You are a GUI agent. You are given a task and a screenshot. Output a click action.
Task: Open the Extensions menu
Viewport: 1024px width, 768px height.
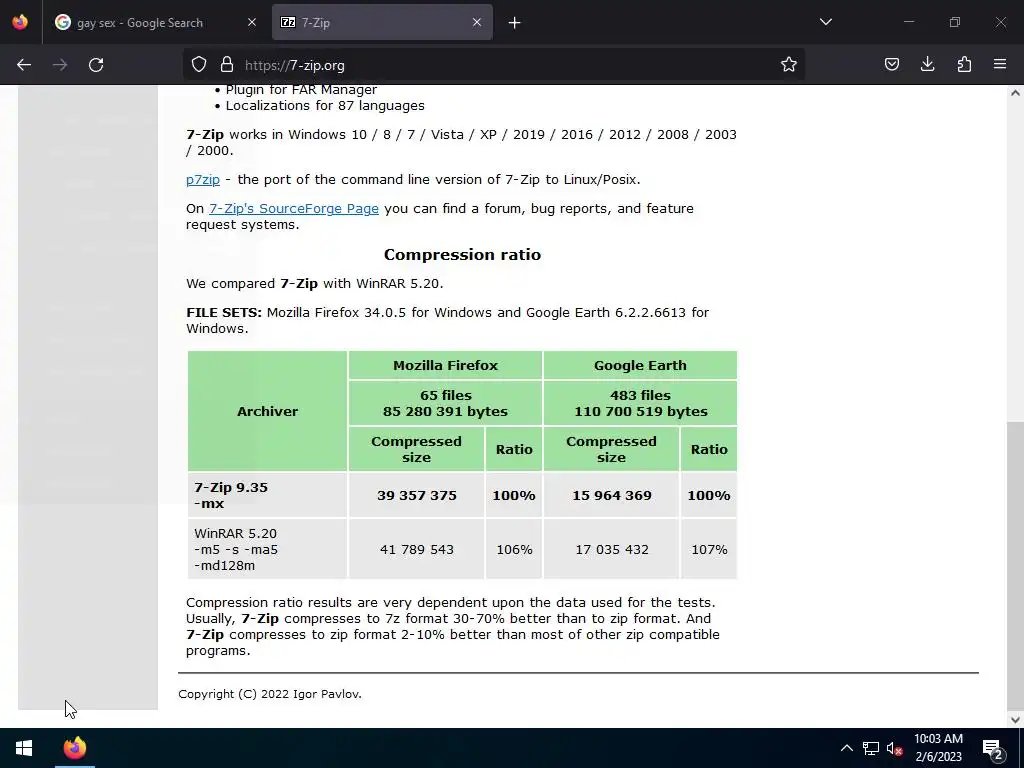click(964, 64)
